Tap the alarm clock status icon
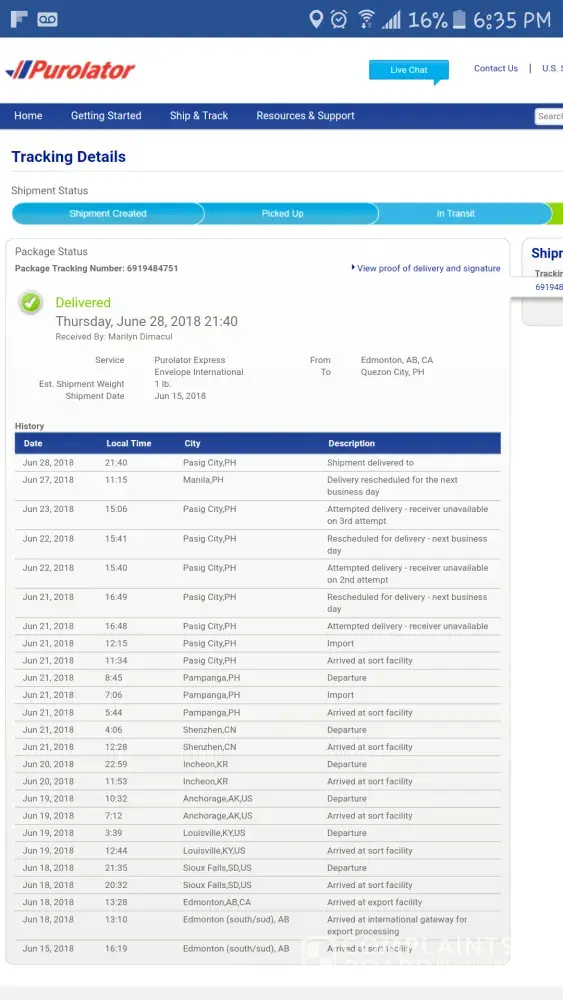 pyautogui.click(x=339, y=19)
